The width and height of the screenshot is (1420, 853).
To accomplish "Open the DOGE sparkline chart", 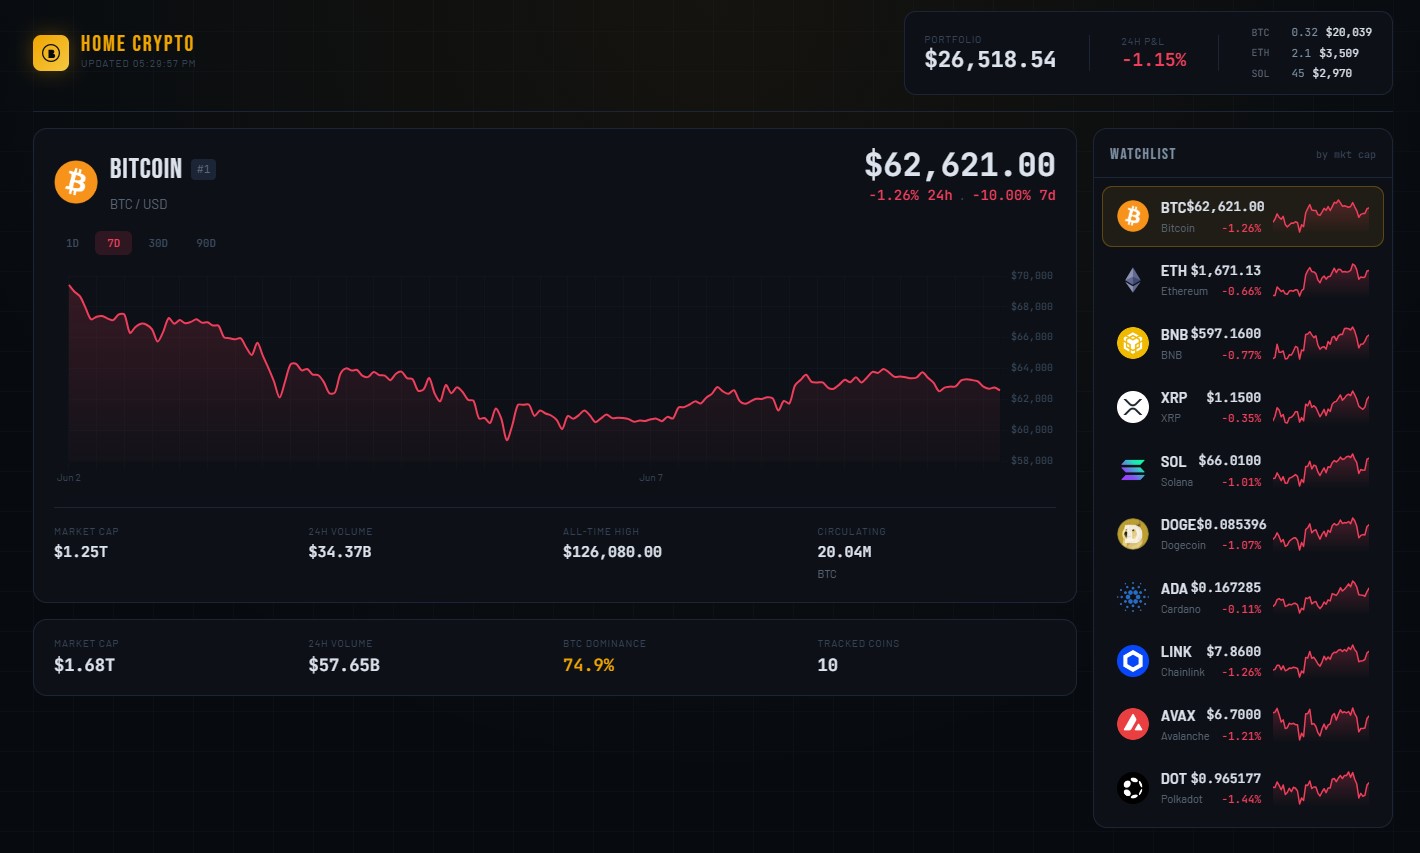I will click(1321, 534).
